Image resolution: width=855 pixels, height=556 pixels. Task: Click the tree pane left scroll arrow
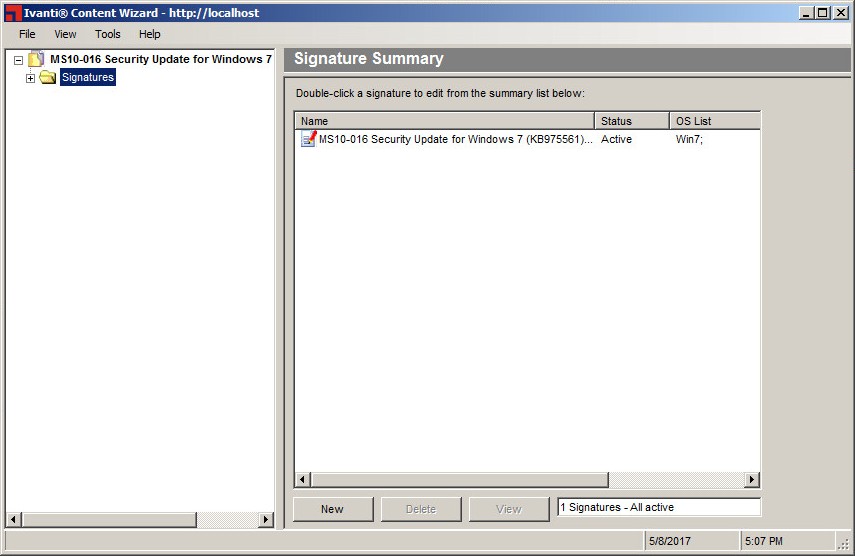14,519
